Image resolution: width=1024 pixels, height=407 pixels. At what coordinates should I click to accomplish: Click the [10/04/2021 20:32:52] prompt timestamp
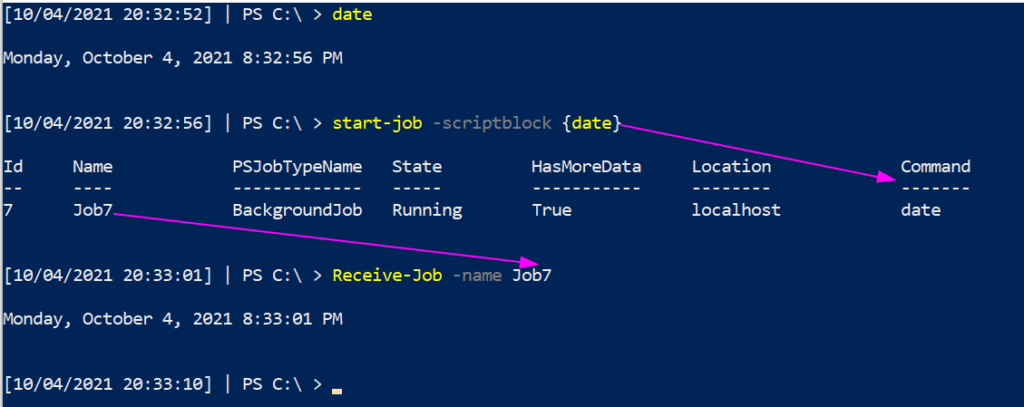107,13
